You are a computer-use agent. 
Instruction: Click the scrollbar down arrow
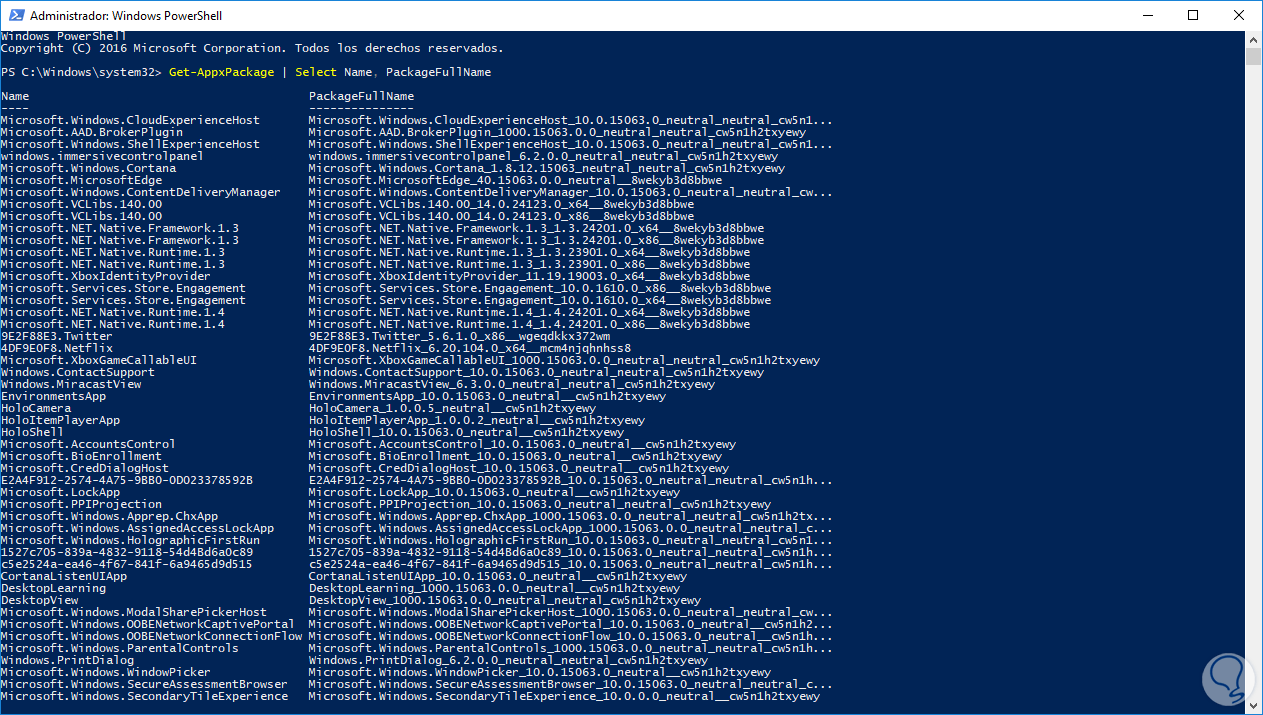pyautogui.click(x=1253, y=706)
